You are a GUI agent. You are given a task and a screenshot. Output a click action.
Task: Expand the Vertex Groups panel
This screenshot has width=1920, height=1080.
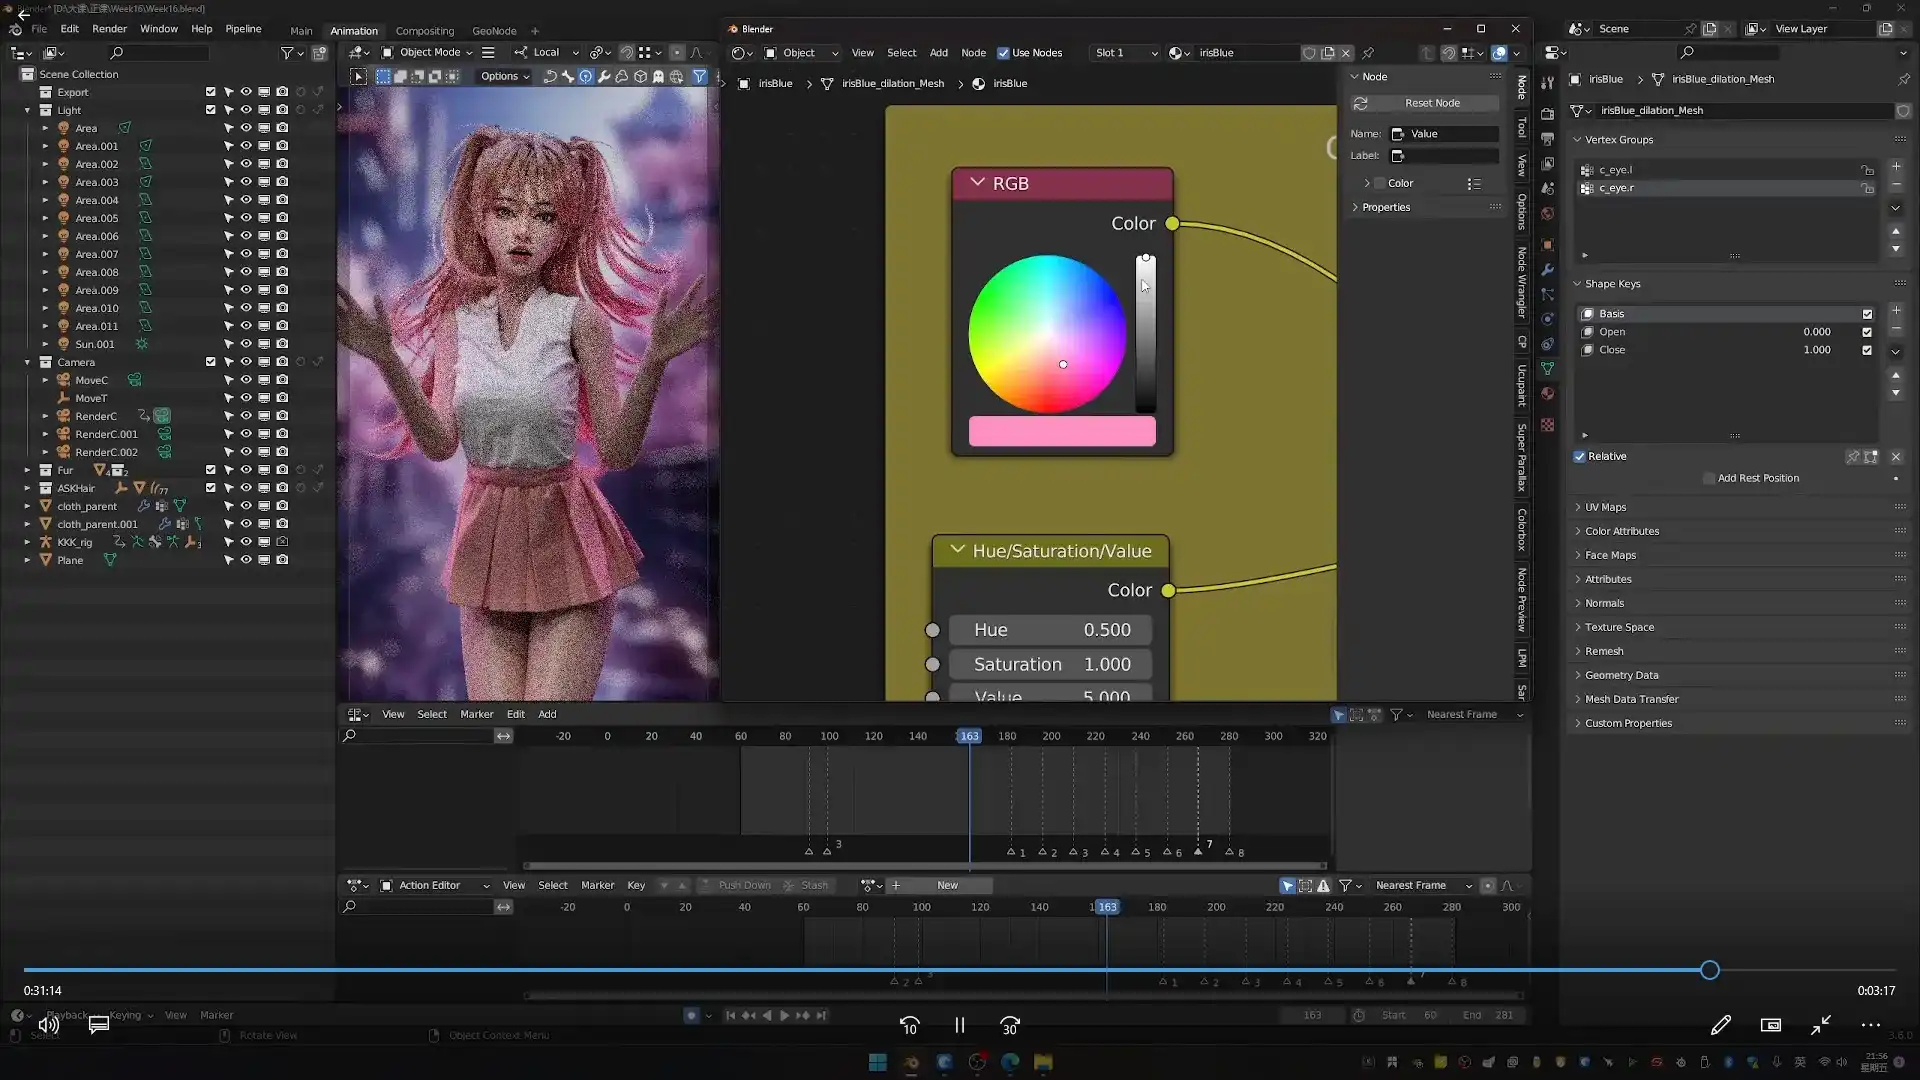point(1619,139)
